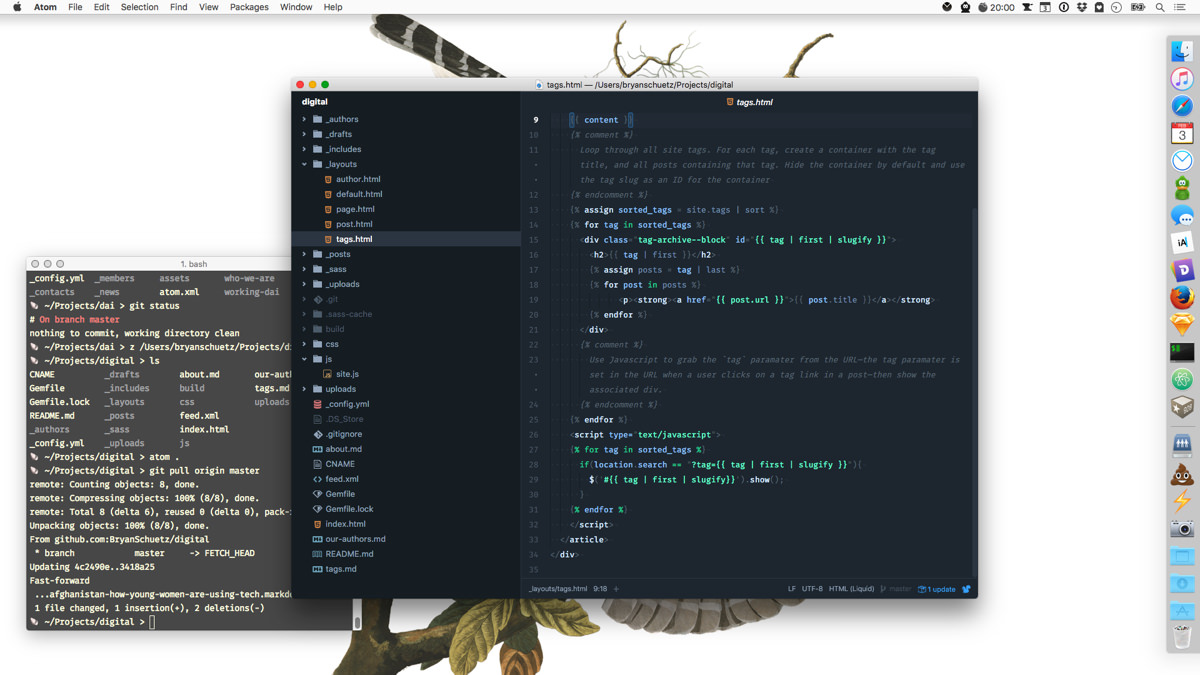Open Firefox from the dock
The height and width of the screenshot is (675, 1200).
click(1182, 297)
